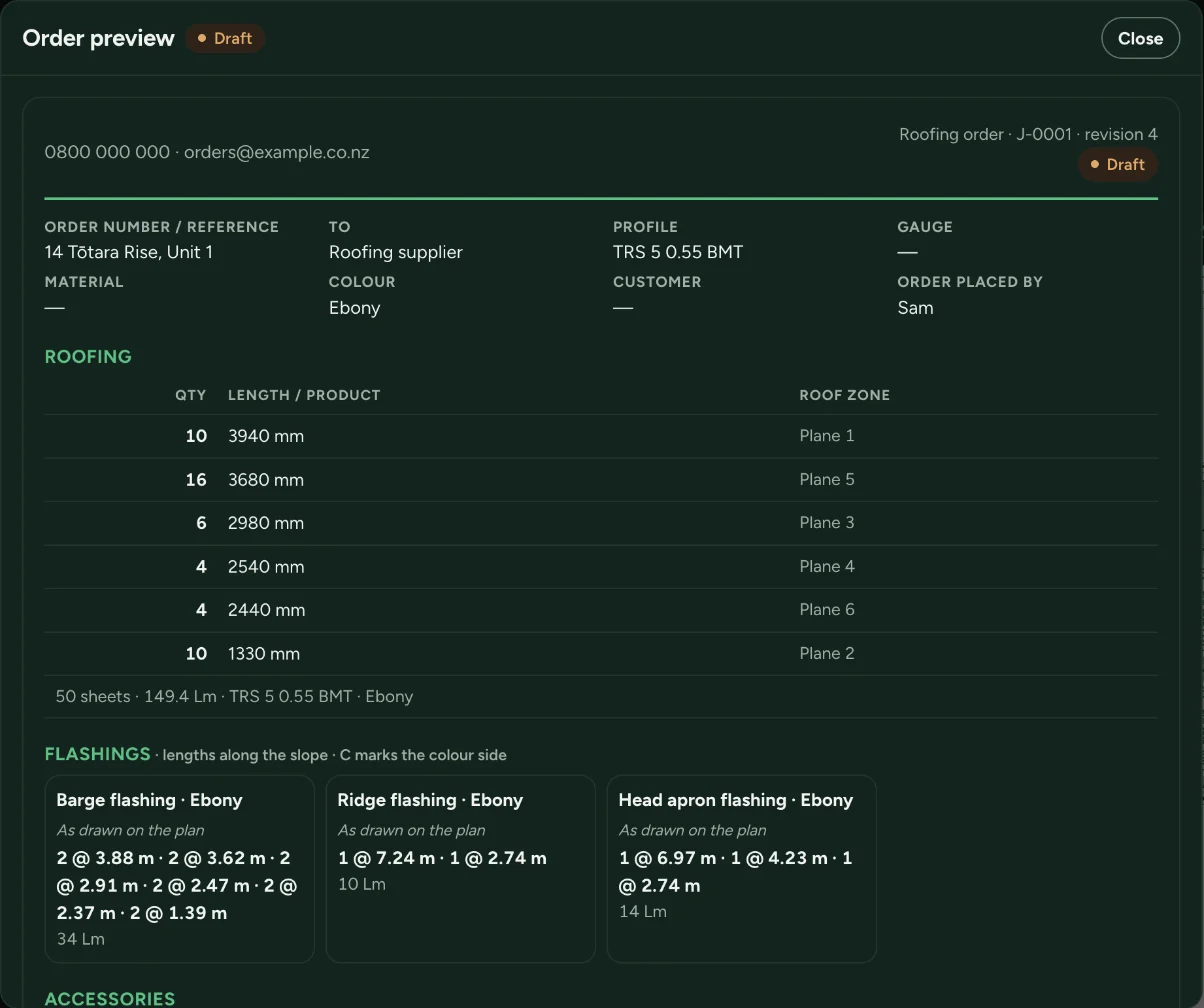Select the "Plane 2" roof zone cell
The height and width of the screenshot is (1008, 1204).
[827, 654]
